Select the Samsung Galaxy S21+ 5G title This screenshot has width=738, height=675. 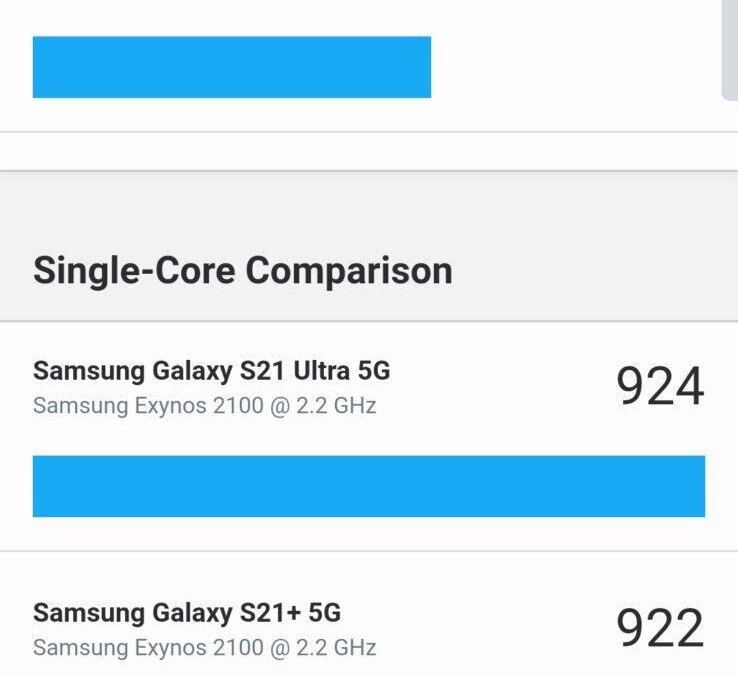pyautogui.click(x=187, y=612)
